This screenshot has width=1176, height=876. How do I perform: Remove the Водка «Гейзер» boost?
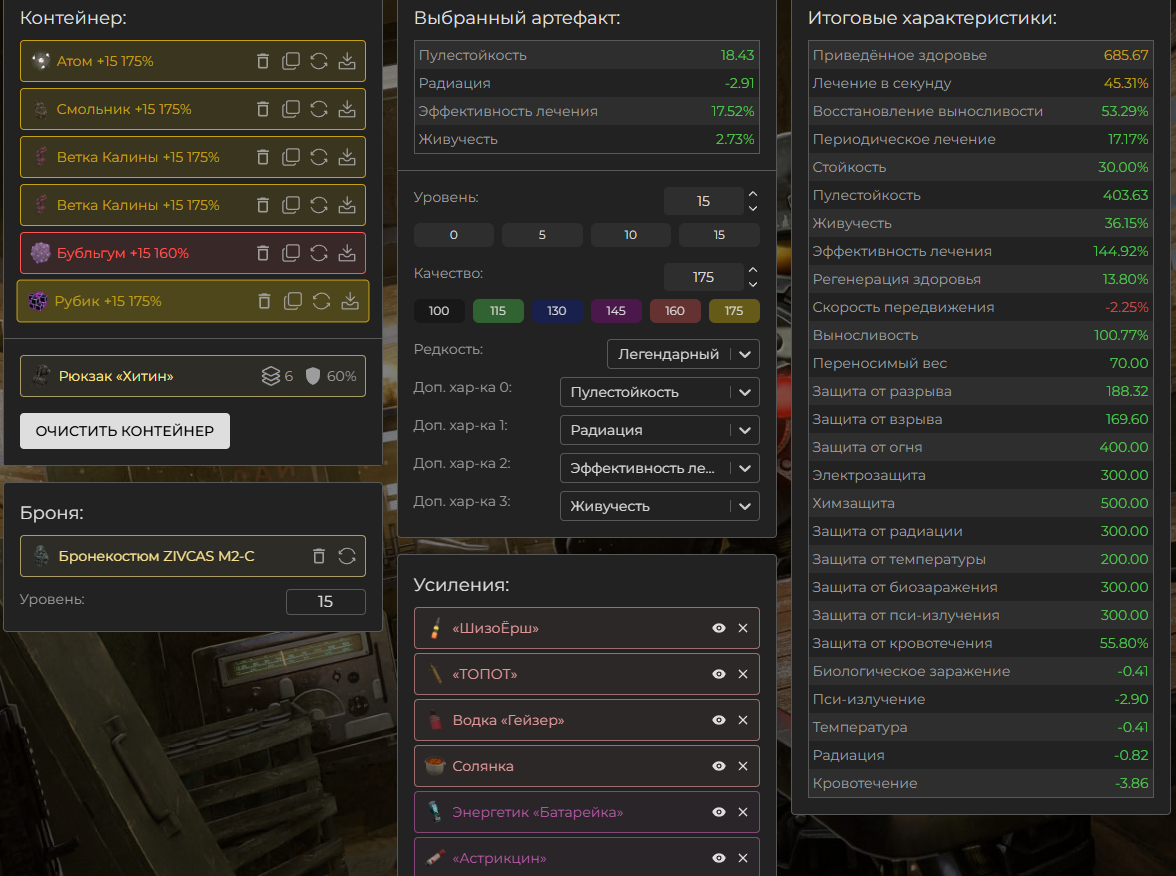coord(743,720)
